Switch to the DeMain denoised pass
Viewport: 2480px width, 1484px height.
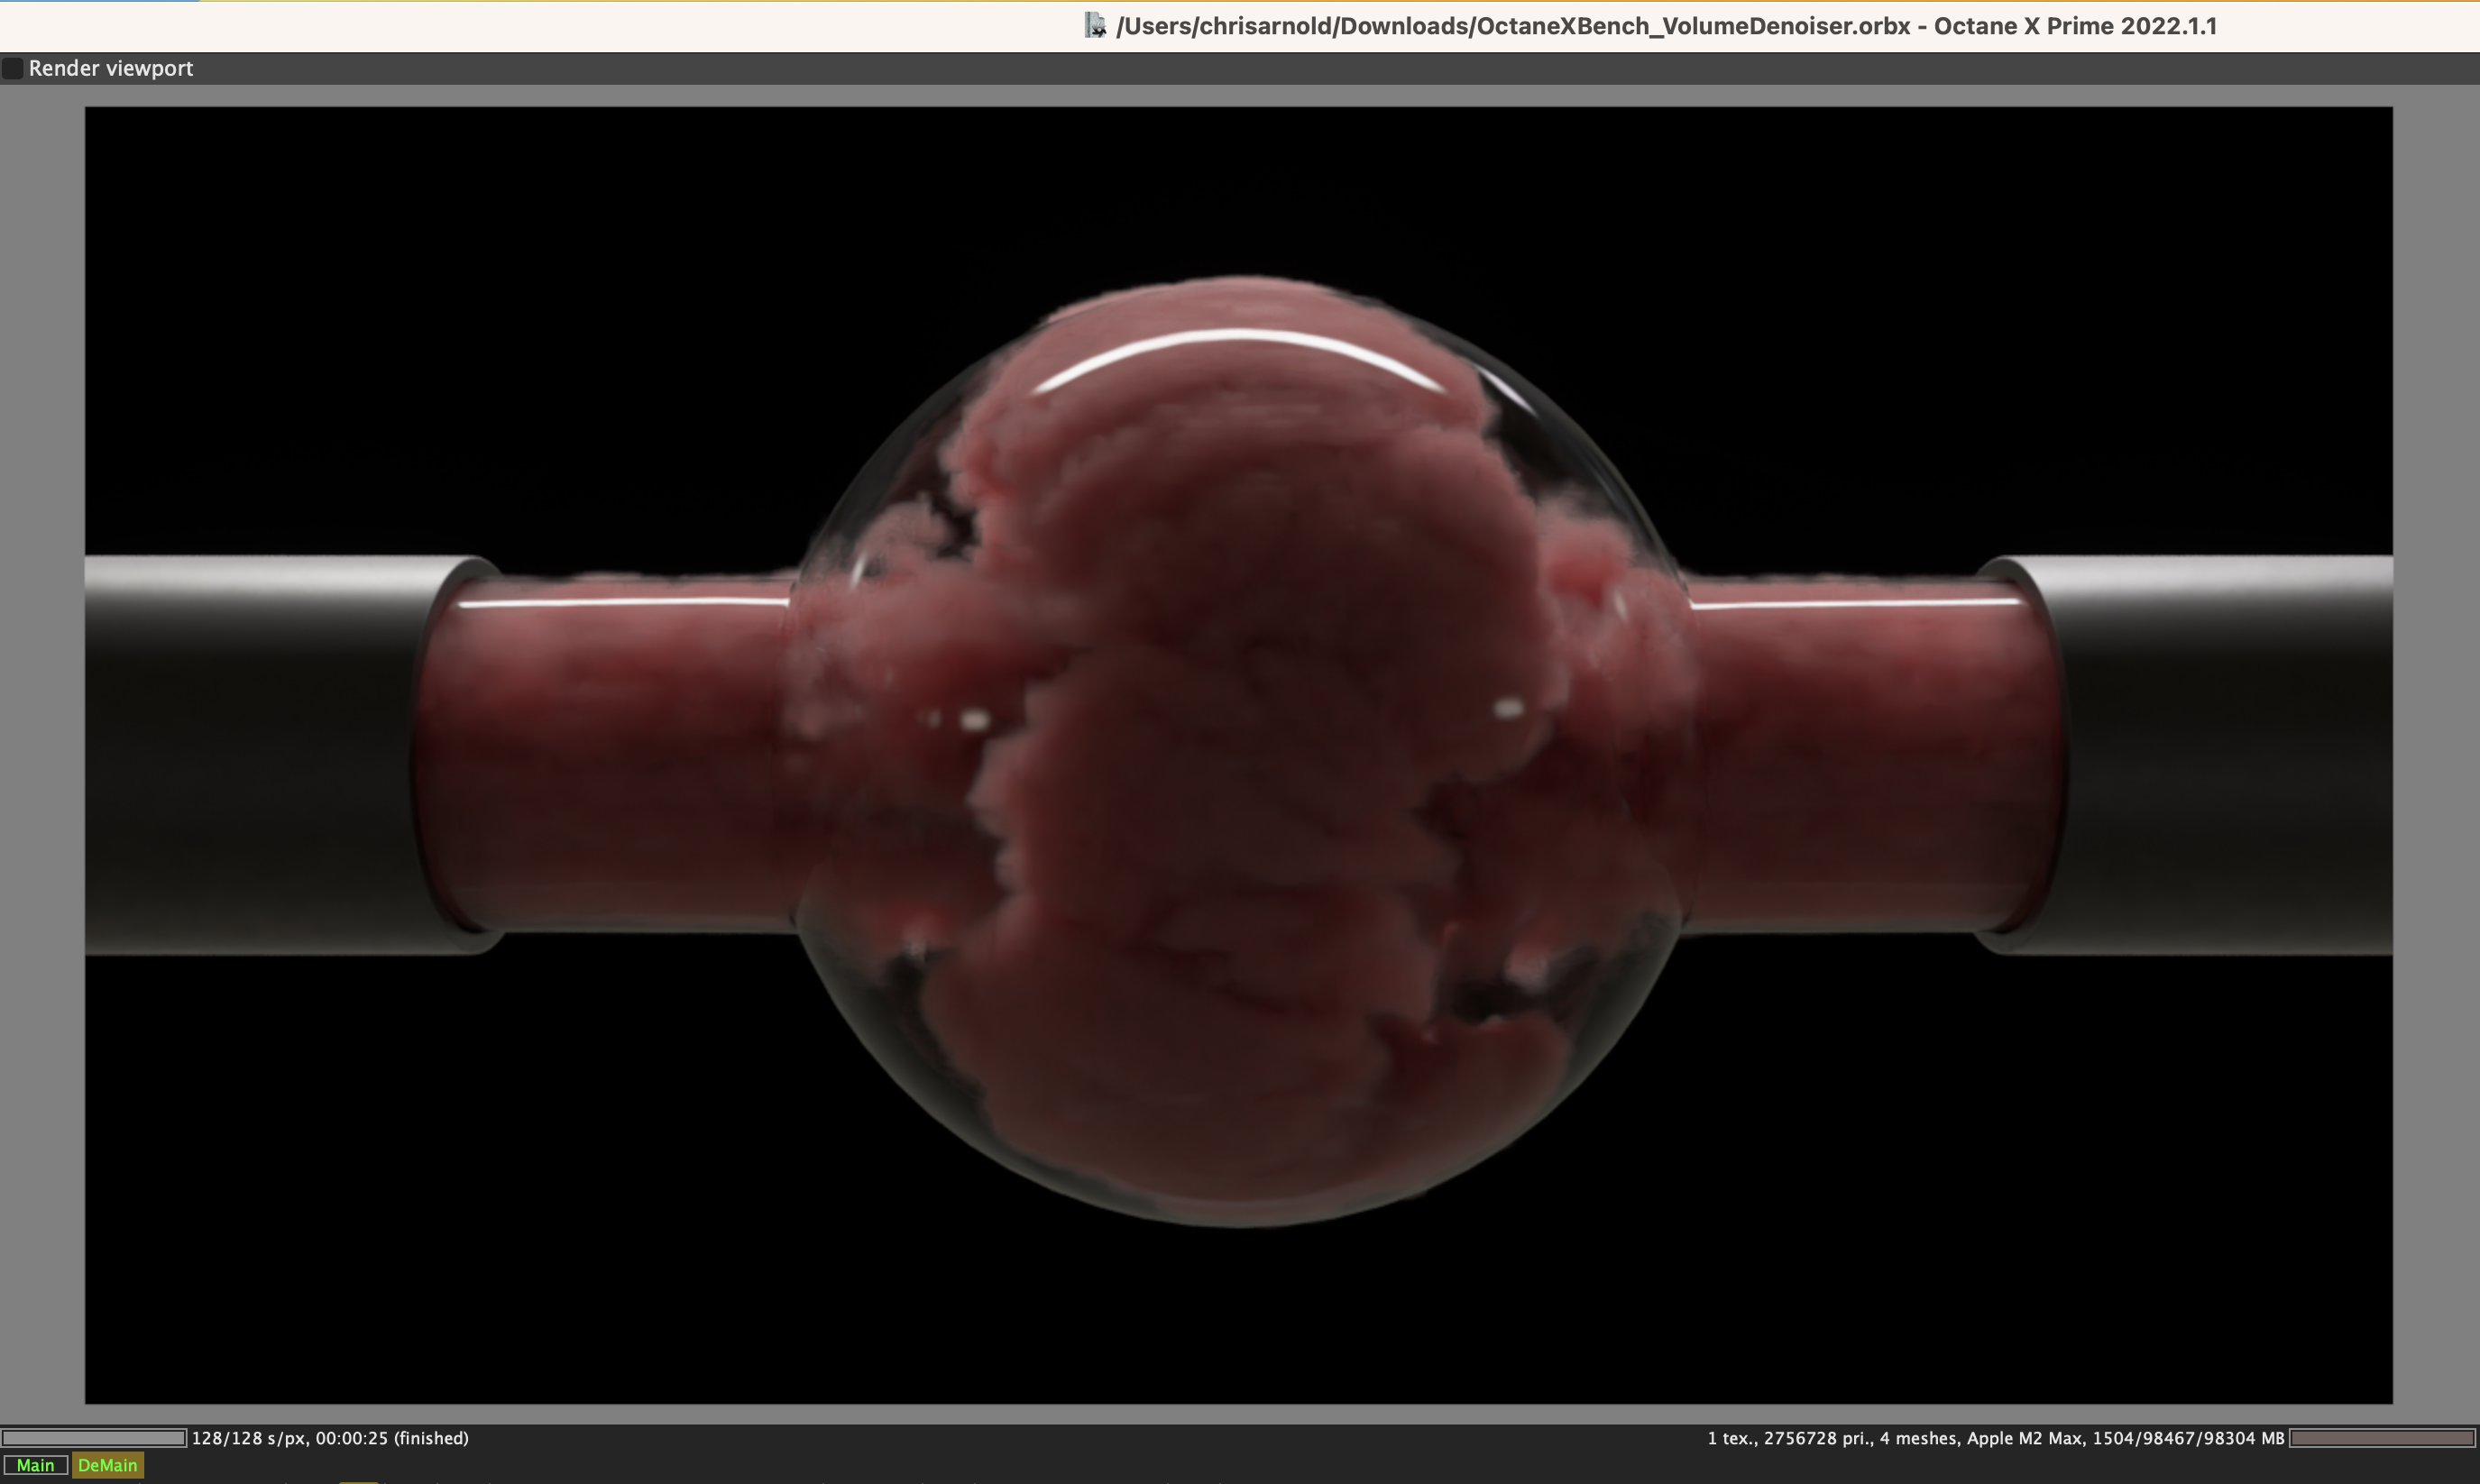(x=107, y=1465)
